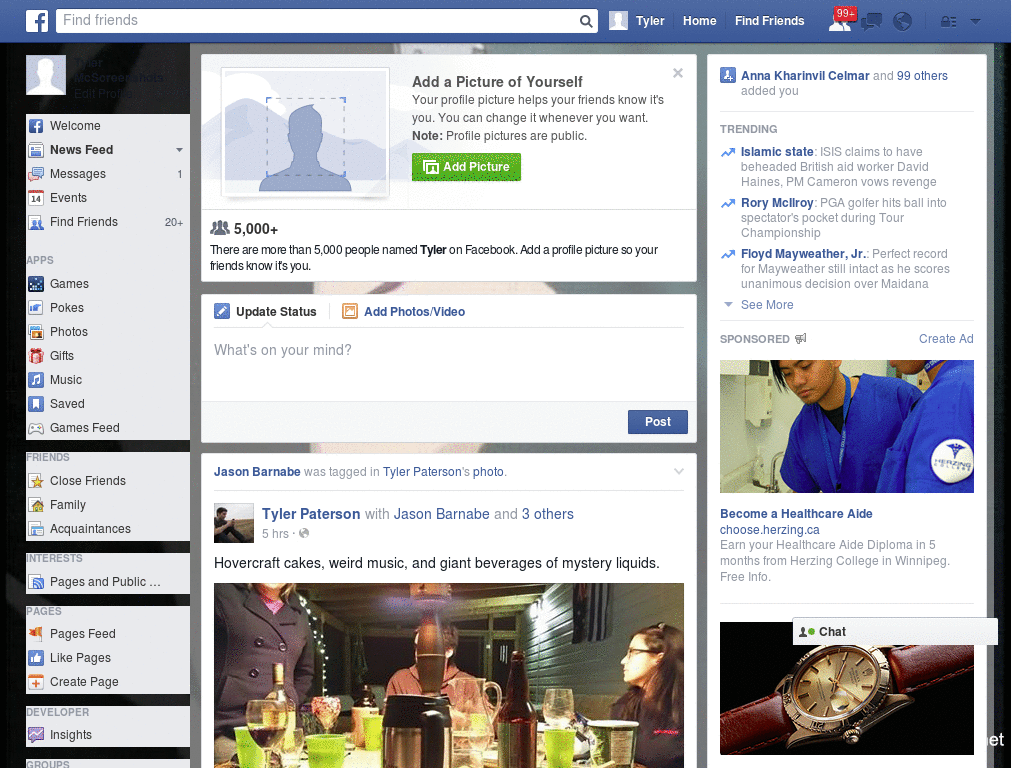Viewport: 1024px width, 768px height.
Task: Select the Update Status tab
Action: click(266, 312)
